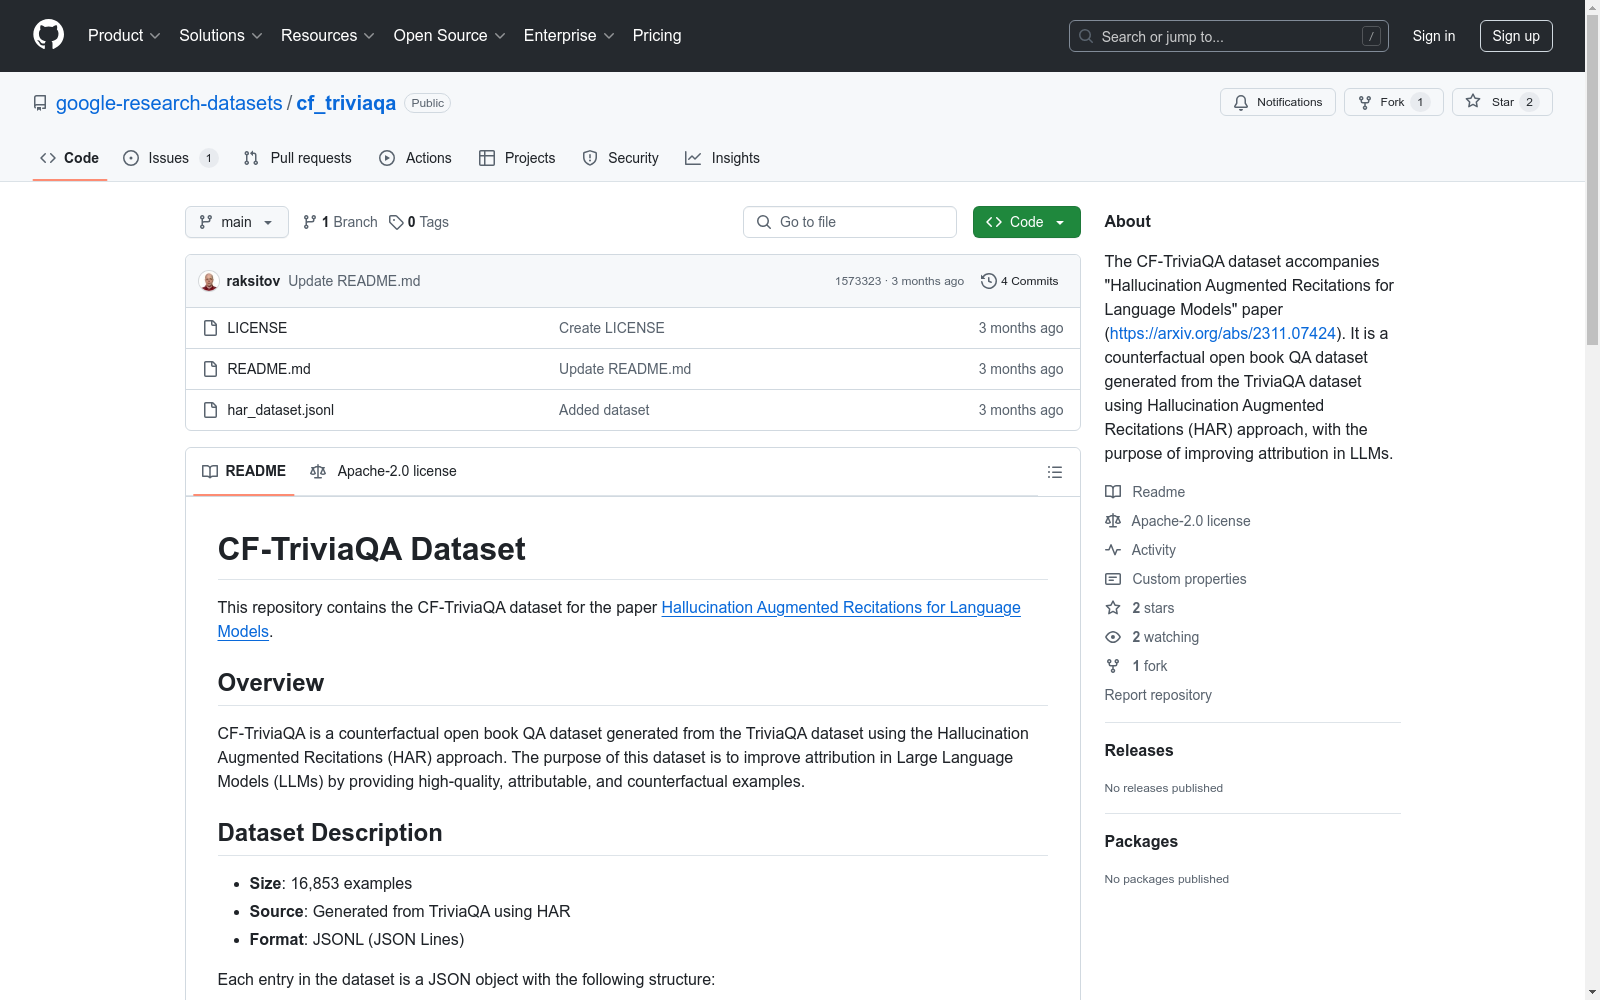This screenshot has height=1000, width=1600.
Task: Open the Resources dropdown
Action: click(328, 36)
